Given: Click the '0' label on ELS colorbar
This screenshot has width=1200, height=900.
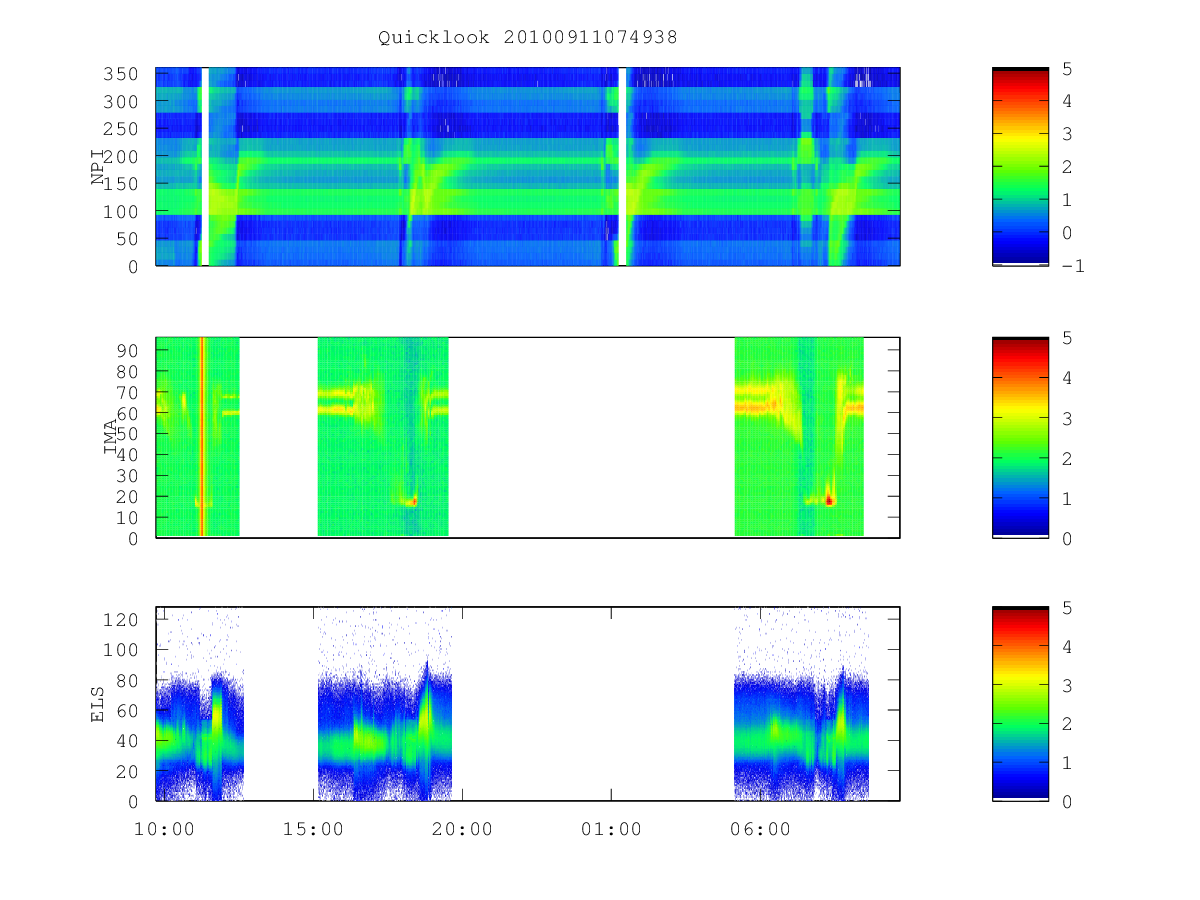Looking at the screenshot, I should pyautogui.click(x=1068, y=801).
